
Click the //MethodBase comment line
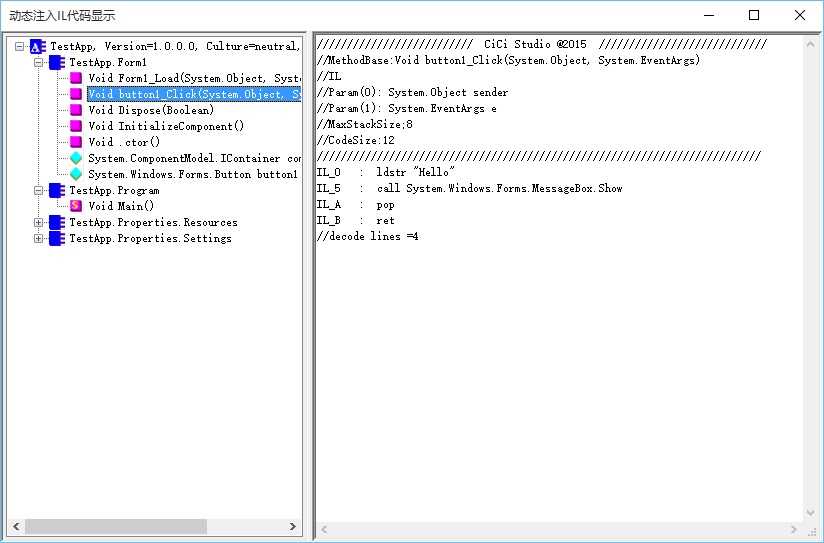pos(508,60)
